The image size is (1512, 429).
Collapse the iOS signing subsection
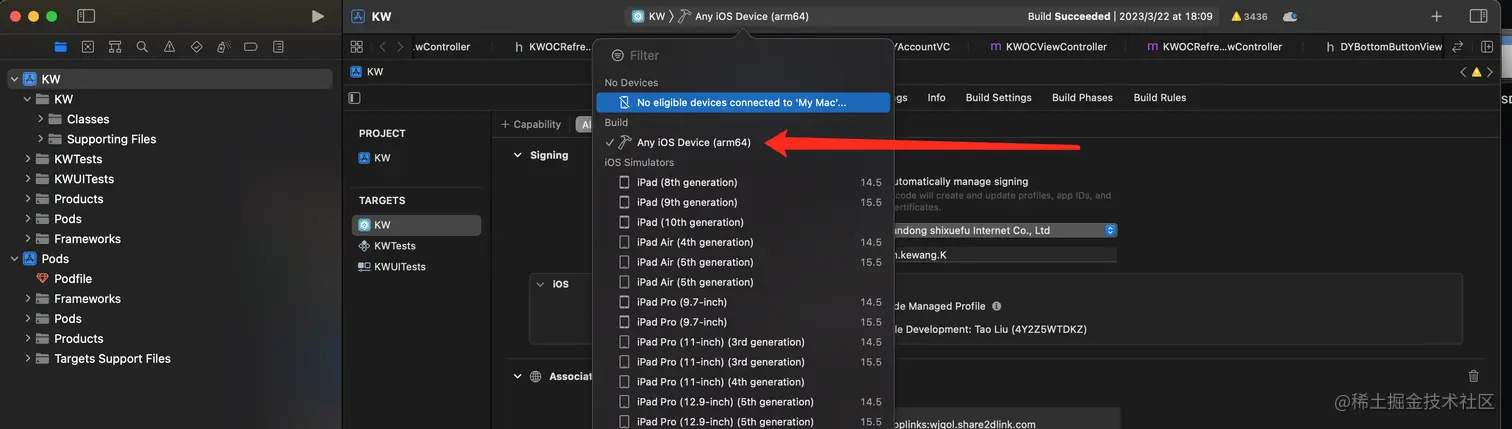click(x=541, y=284)
